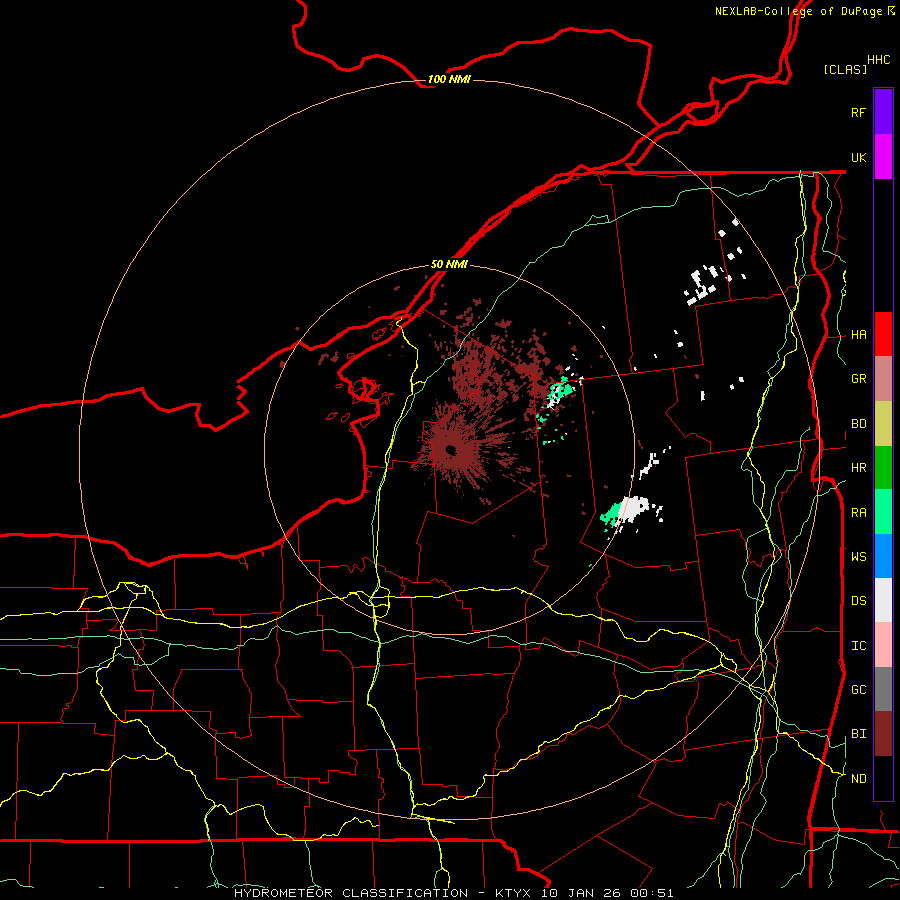Click the black ND legend color swatch
The height and width of the screenshot is (900, 900).
pos(883,778)
